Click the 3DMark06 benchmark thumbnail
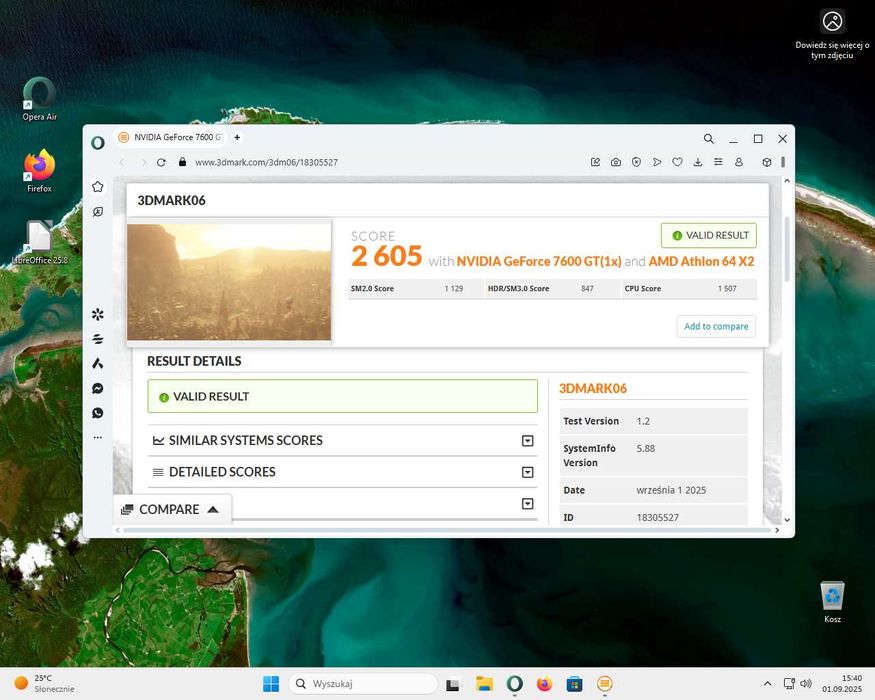The height and width of the screenshot is (700, 875). [229, 281]
